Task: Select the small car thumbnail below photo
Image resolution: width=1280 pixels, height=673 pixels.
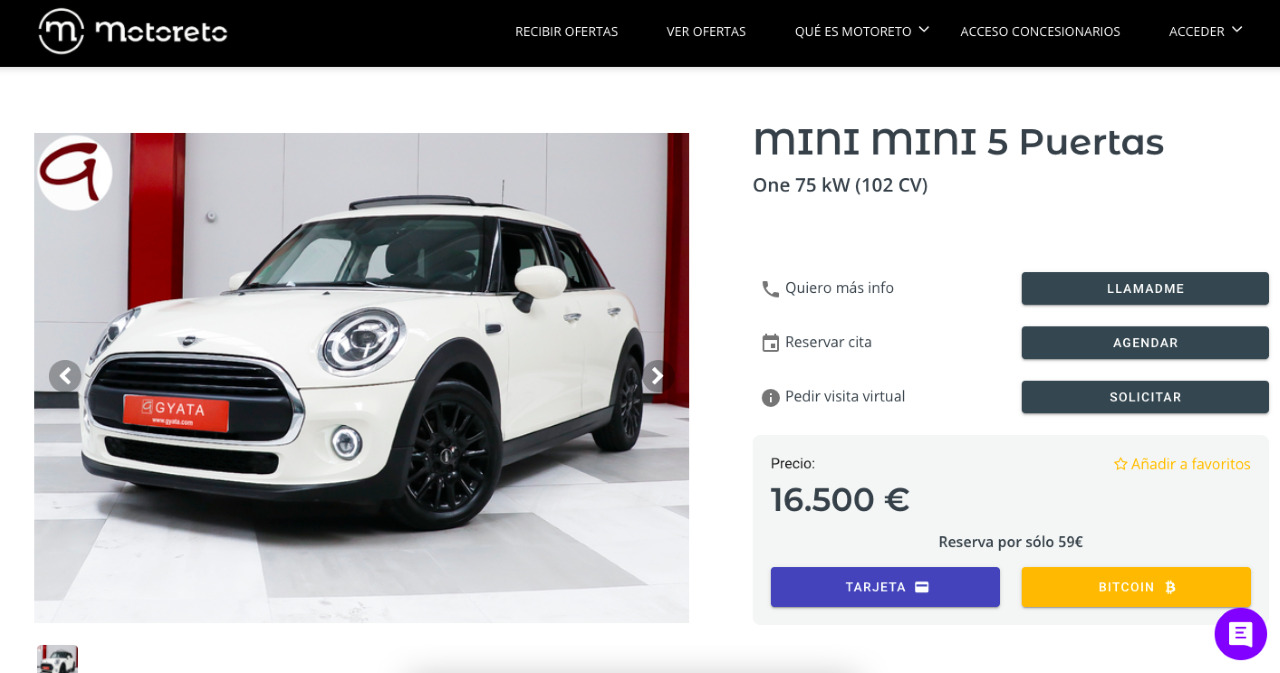Action: [57, 659]
